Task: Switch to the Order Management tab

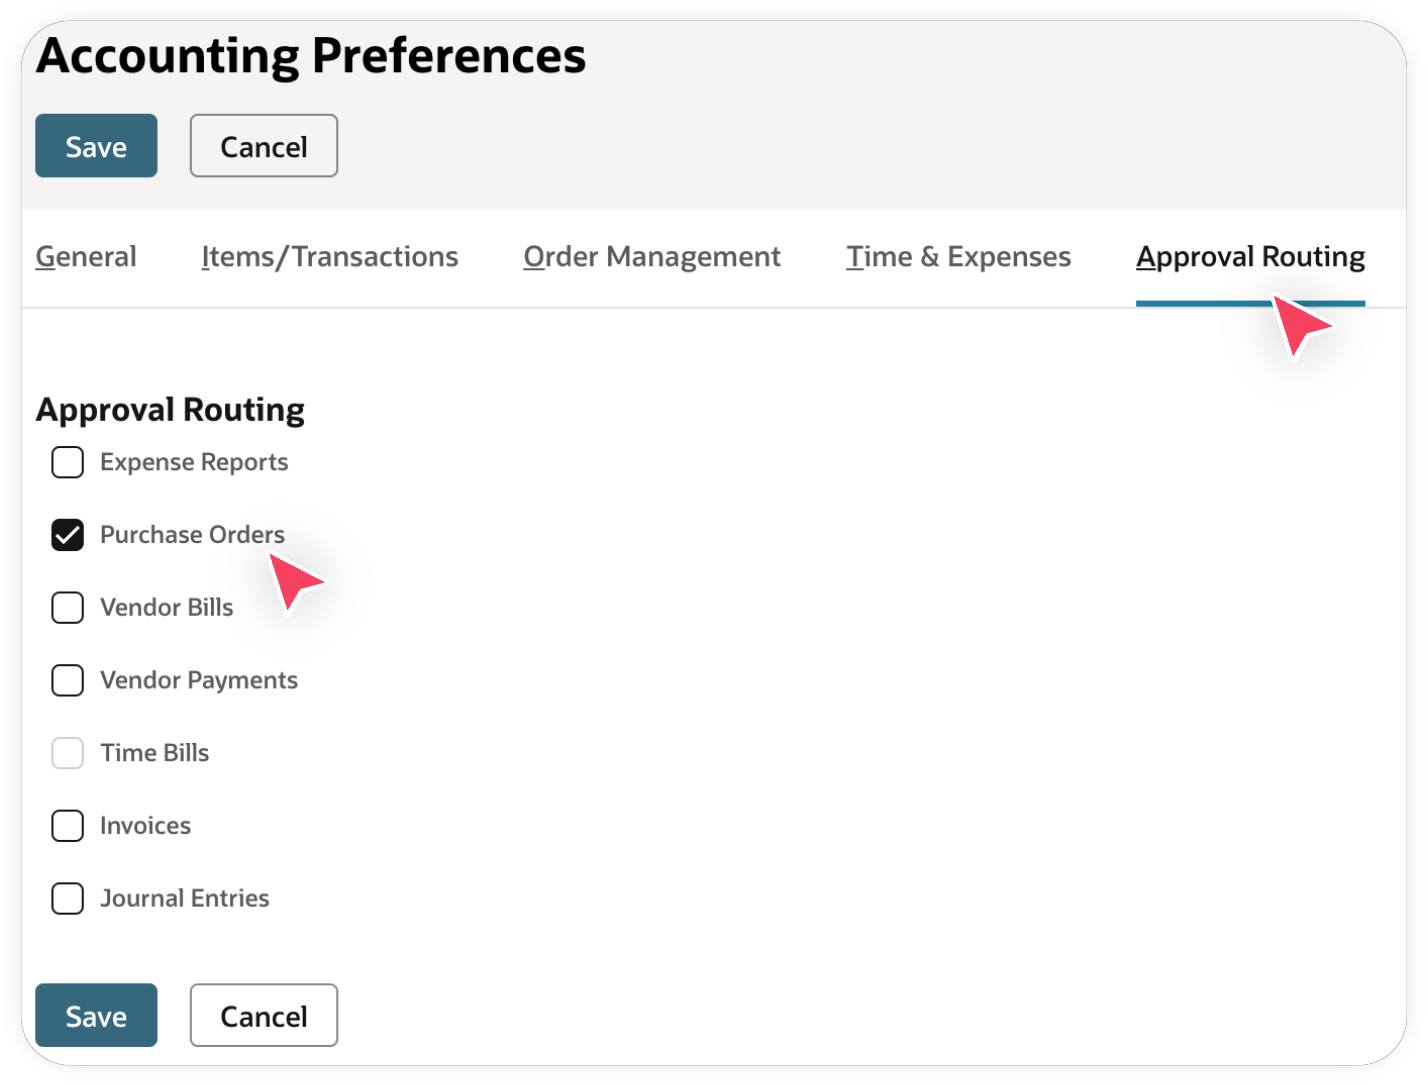Action: click(651, 256)
